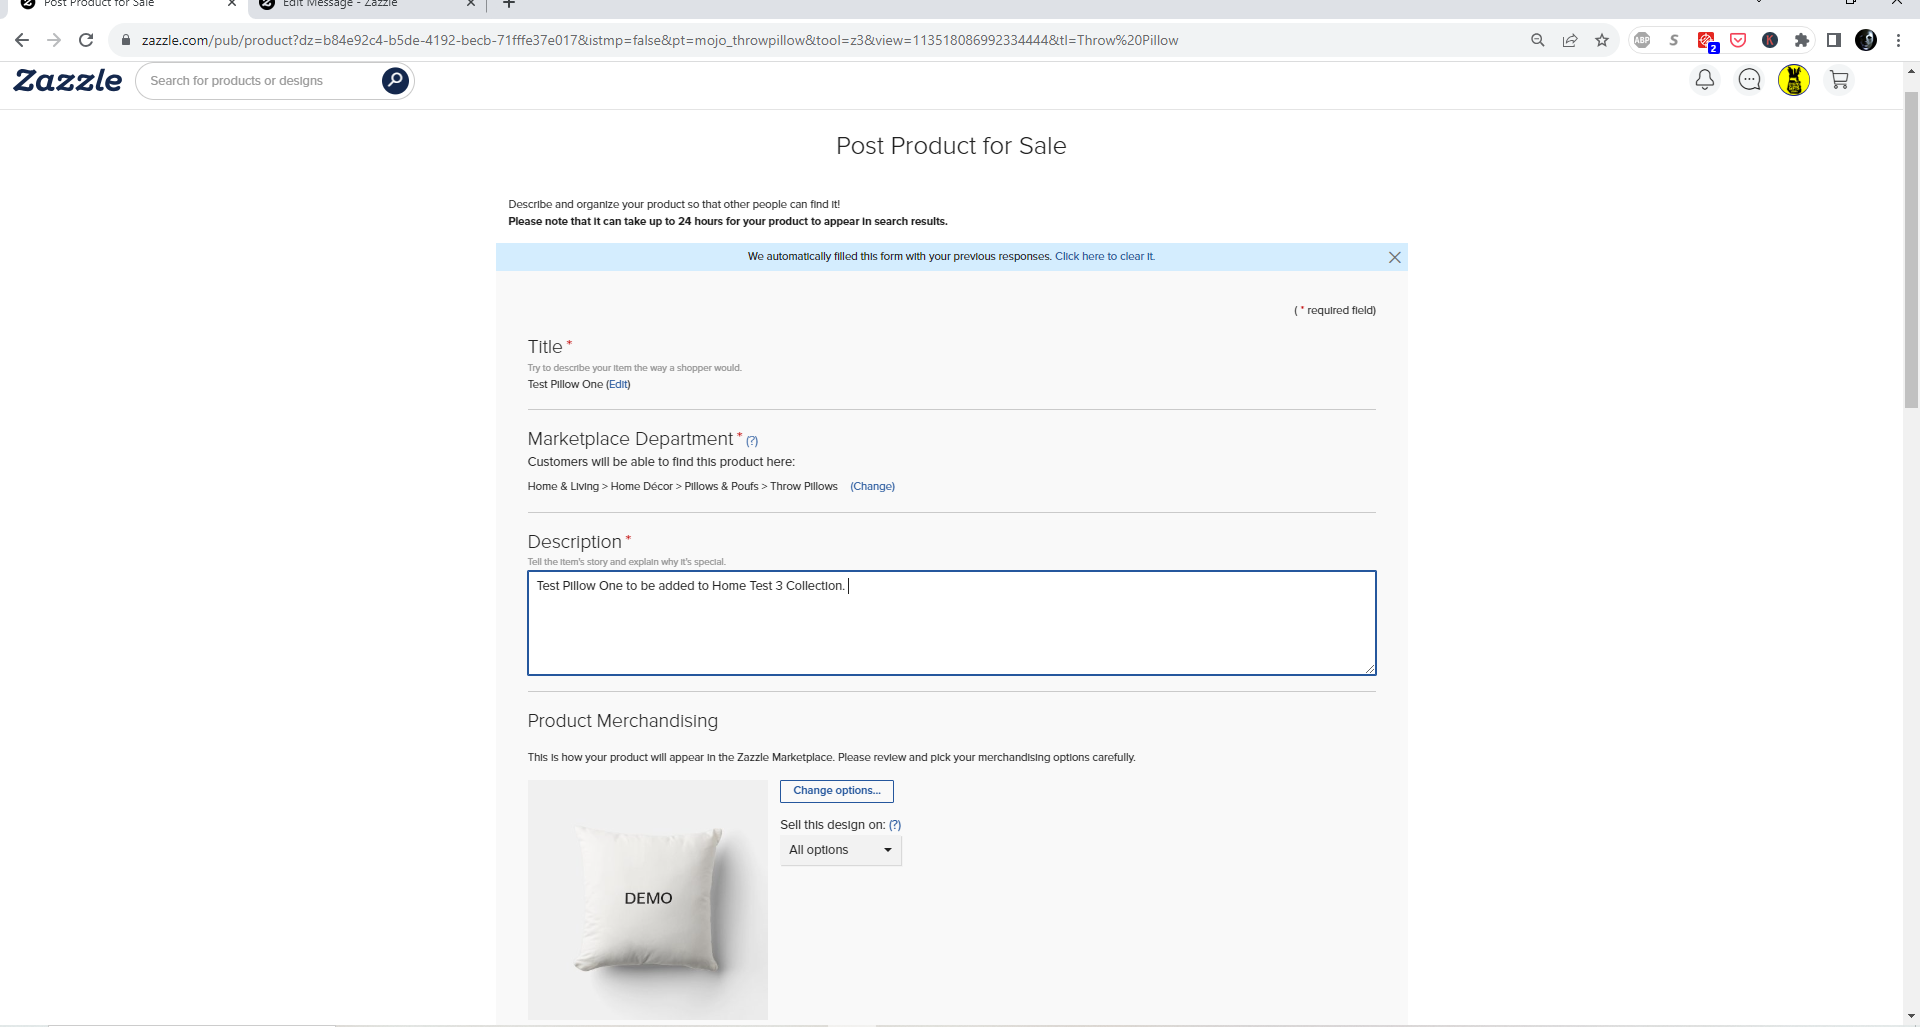This screenshot has height=1027, width=1920.
Task: Close the Post Product for Sale tab
Action: pos(232,4)
